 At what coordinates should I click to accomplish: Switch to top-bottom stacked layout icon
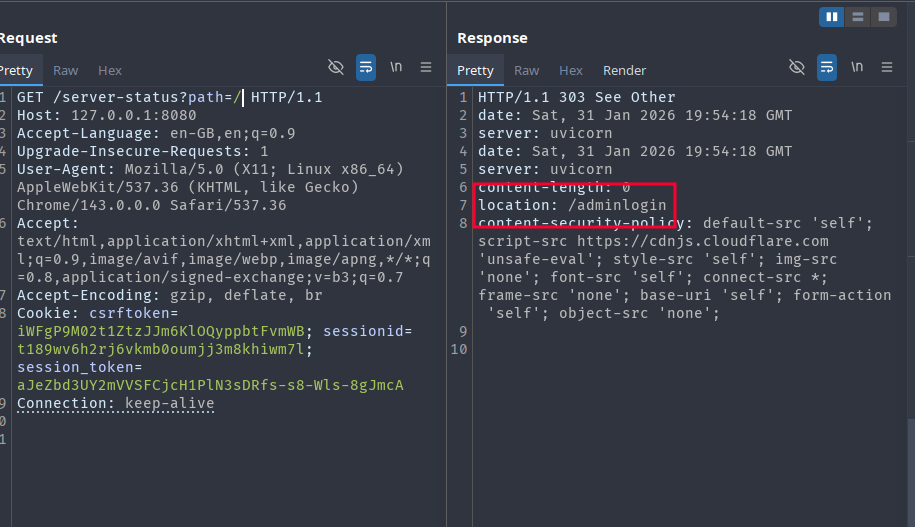coord(857,17)
